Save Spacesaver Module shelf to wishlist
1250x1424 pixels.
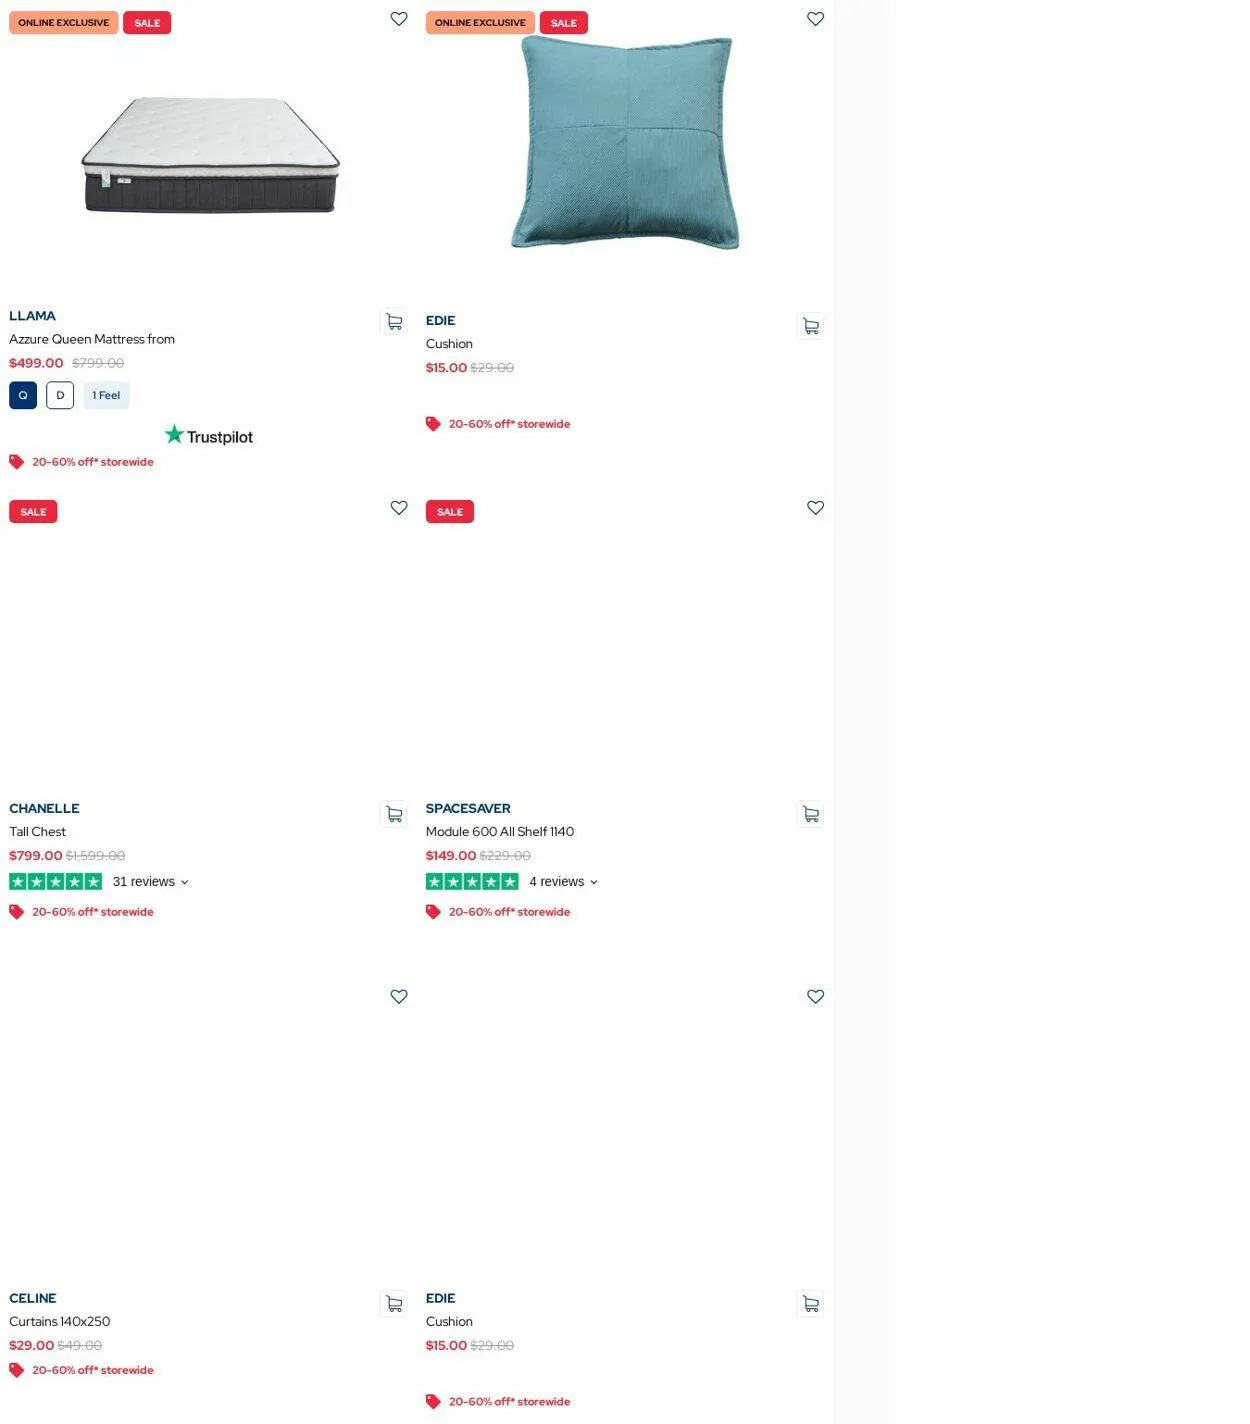(x=815, y=508)
